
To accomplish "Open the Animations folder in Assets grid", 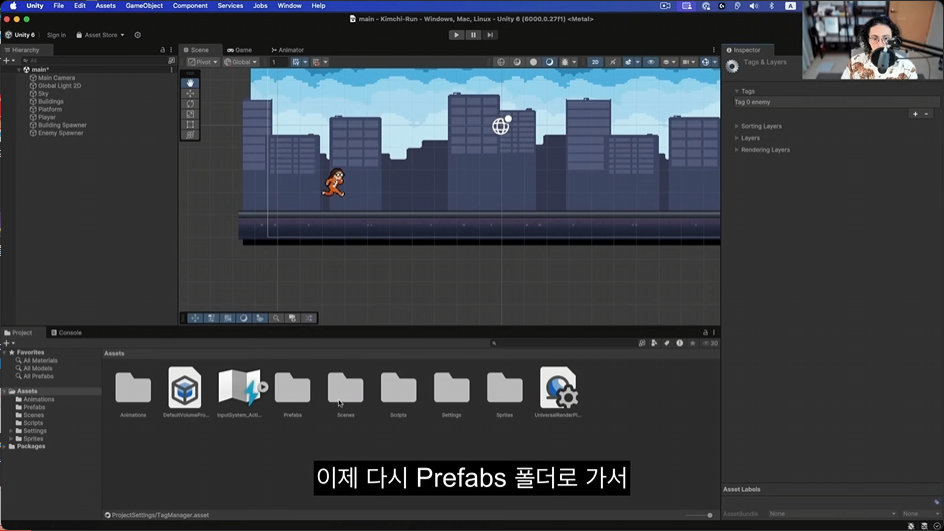I will coord(133,394).
